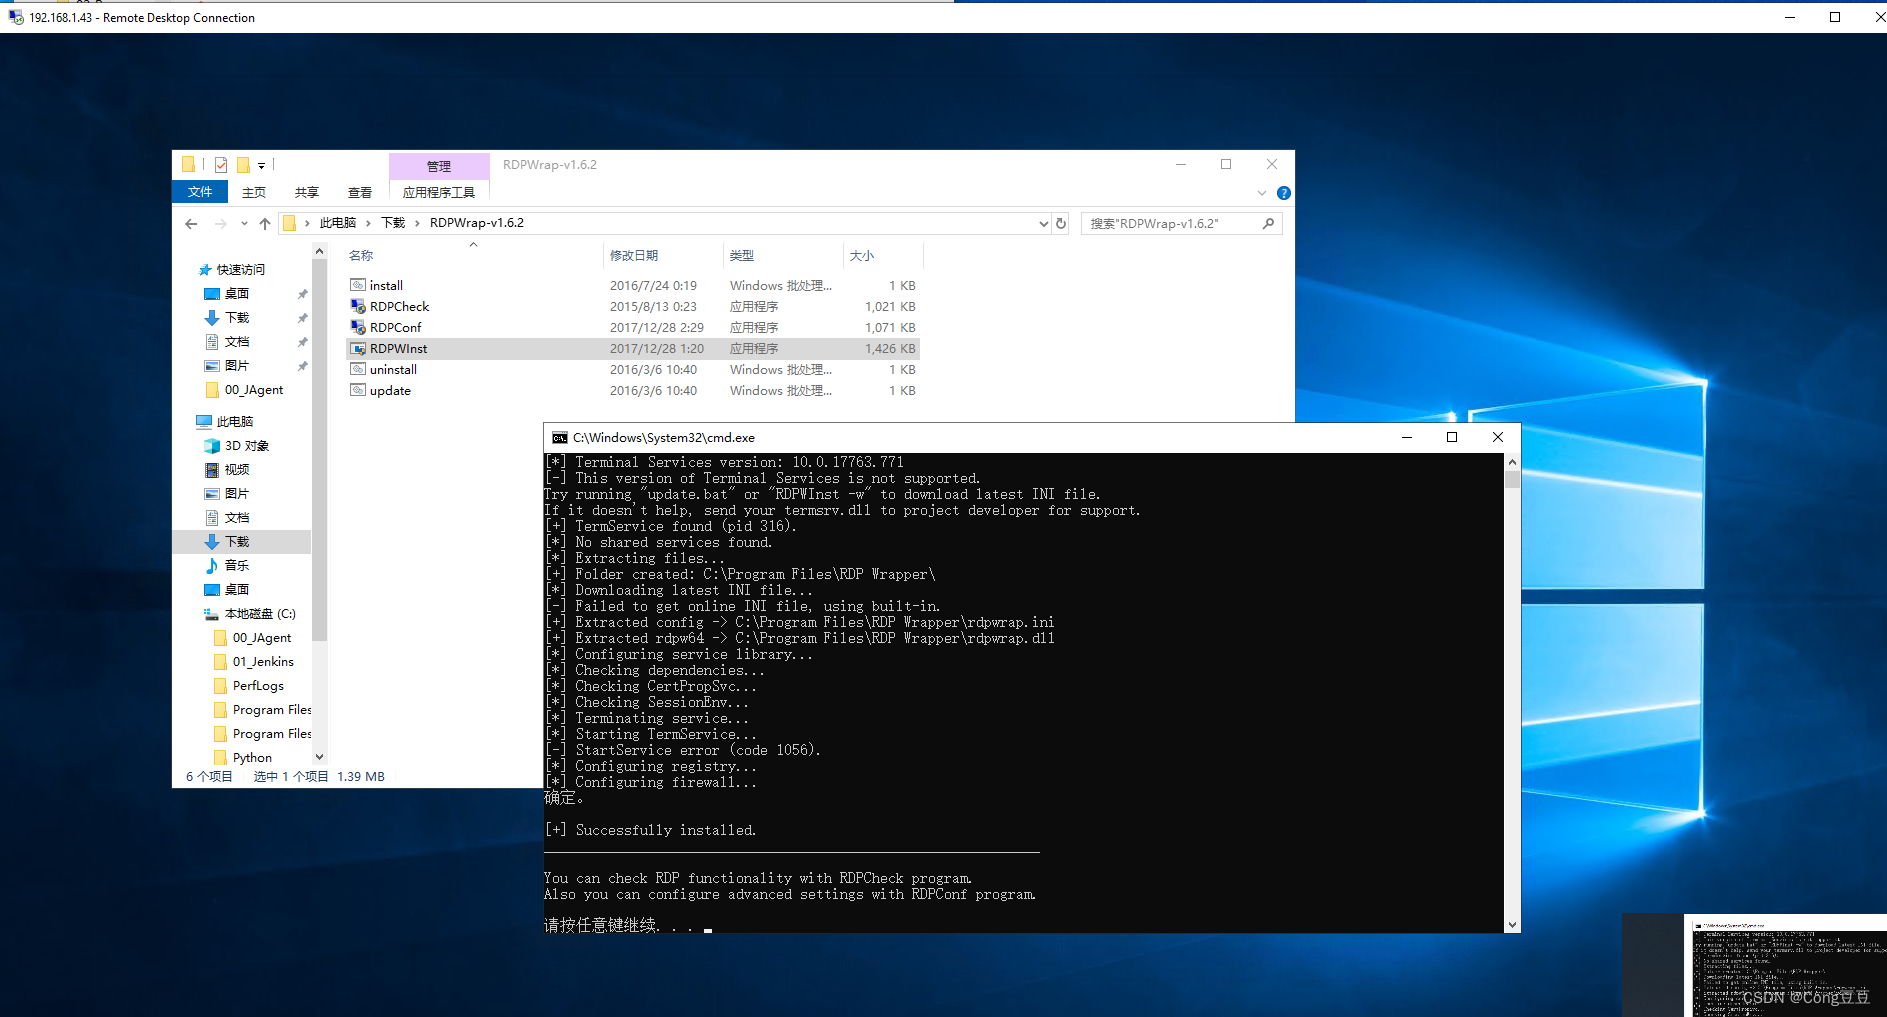Click the search magnifier in the search box
Viewport: 1887px width, 1017px height.
pyautogui.click(x=1268, y=223)
